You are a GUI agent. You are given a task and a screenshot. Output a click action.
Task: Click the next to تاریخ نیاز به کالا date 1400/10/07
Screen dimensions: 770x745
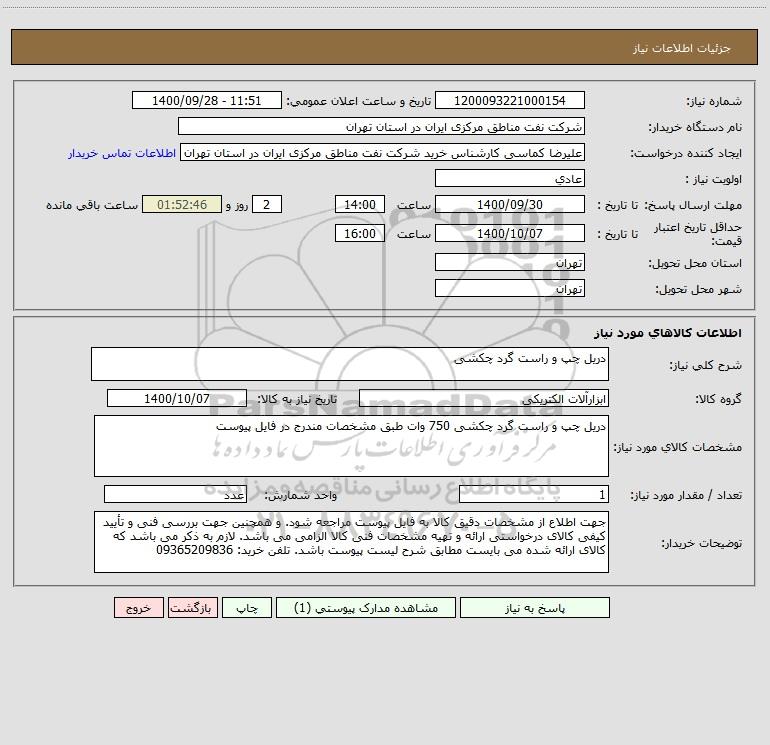pyautogui.click(x=177, y=398)
